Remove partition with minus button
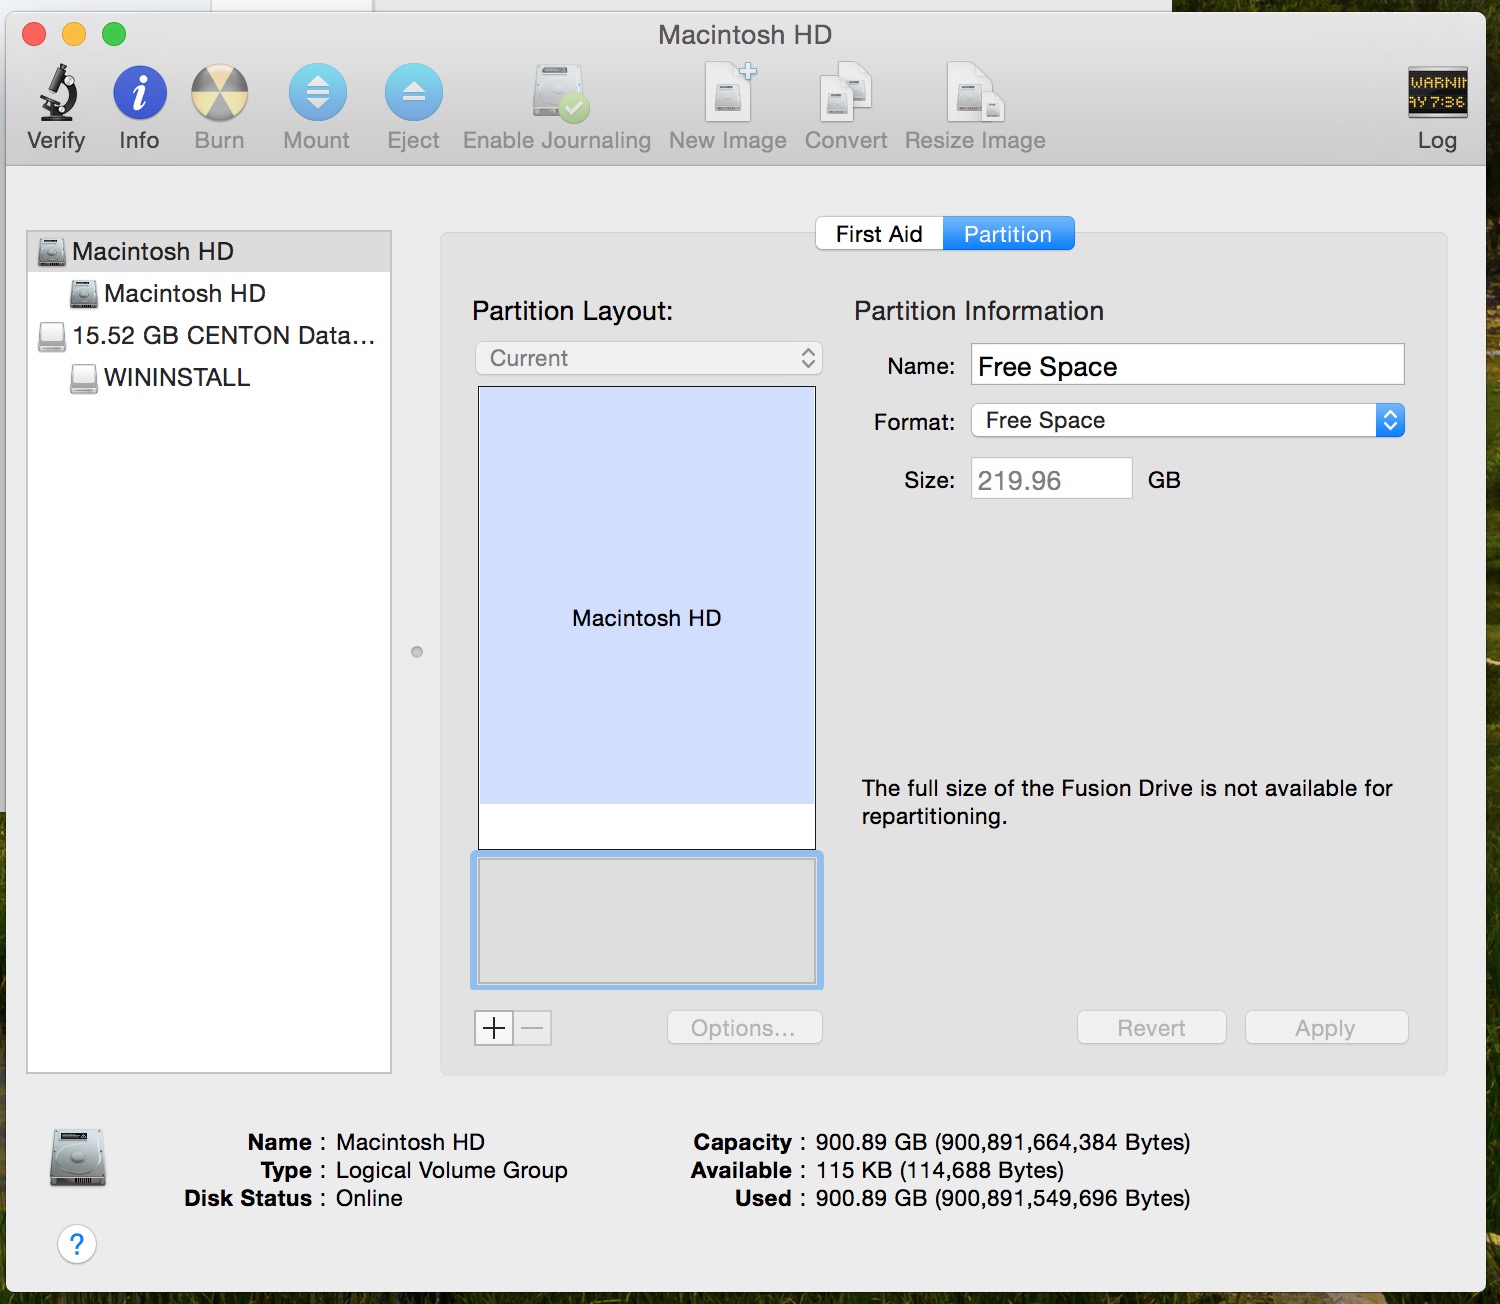Image resolution: width=1500 pixels, height=1304 pixels. [x=533, y=1028]
